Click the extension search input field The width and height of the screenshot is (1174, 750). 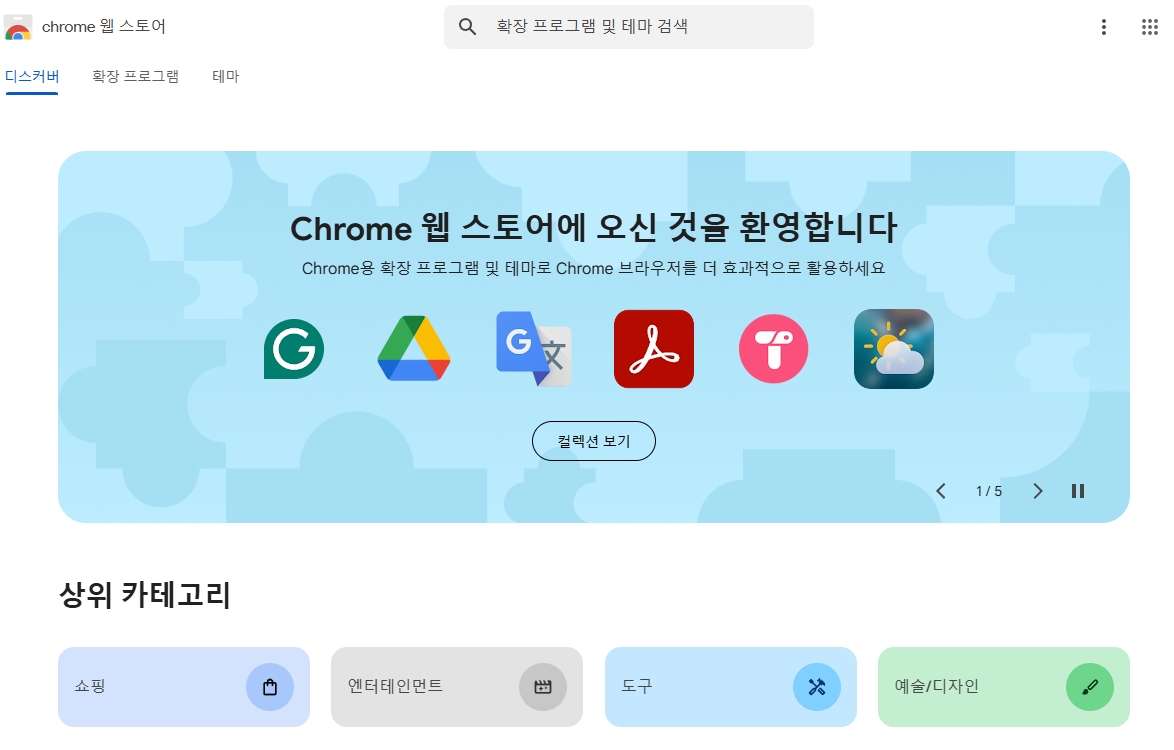[x=628, y=27]
